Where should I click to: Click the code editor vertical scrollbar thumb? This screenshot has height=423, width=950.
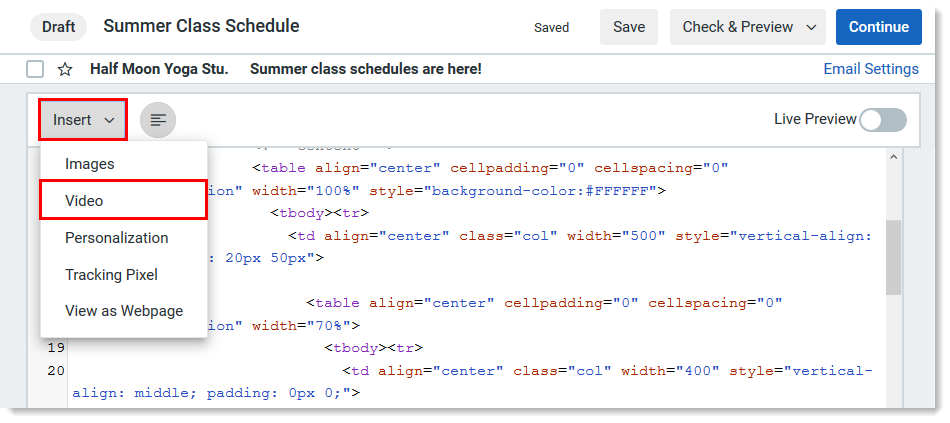pos(893,258)
